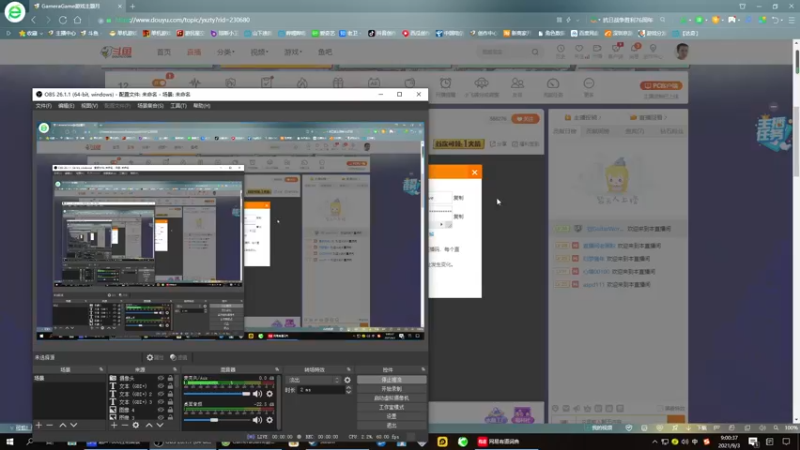800x450 pixels.
Task: Open transition properties gear next to 淡出
Action: 347,380
